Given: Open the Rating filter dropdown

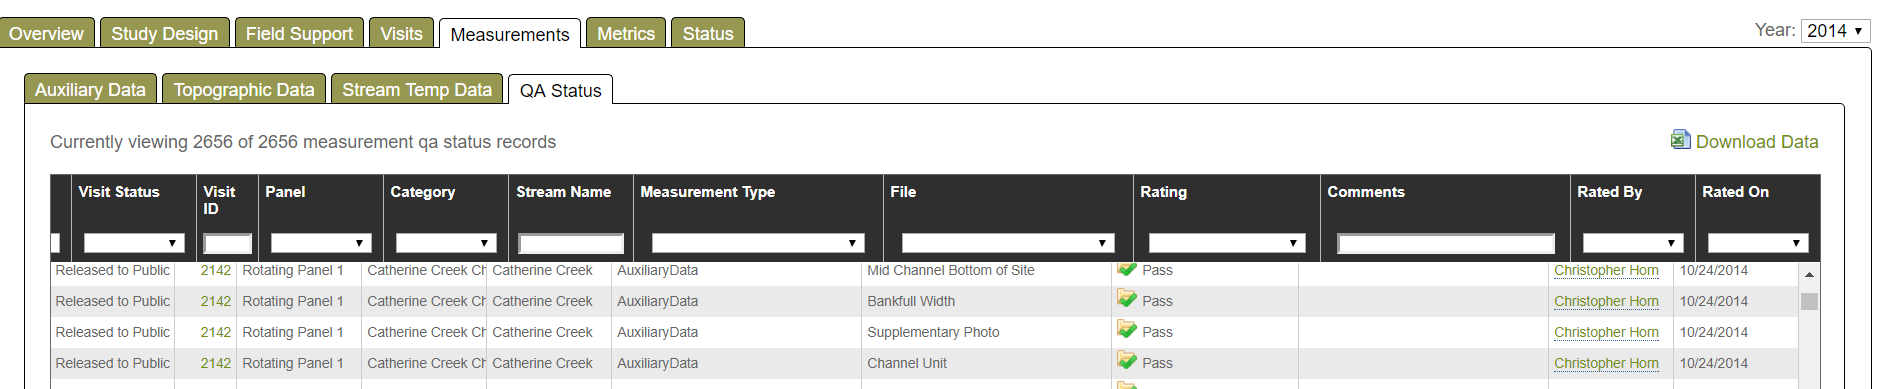Looking at the screenshot, I should (x=1227, y=243).
